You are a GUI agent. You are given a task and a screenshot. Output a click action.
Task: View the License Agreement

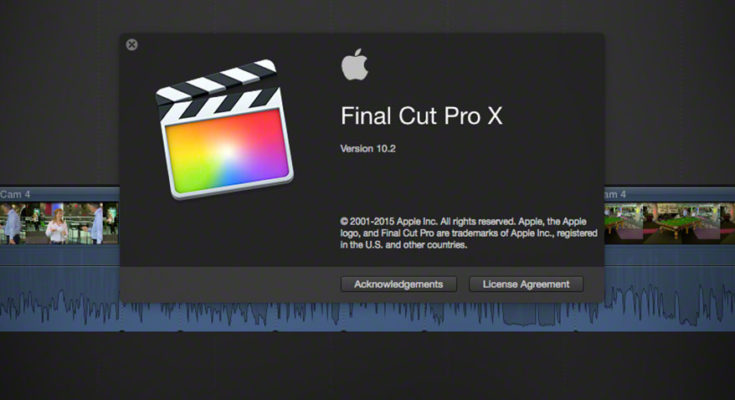pyautogui.click(x=526, y=284)
